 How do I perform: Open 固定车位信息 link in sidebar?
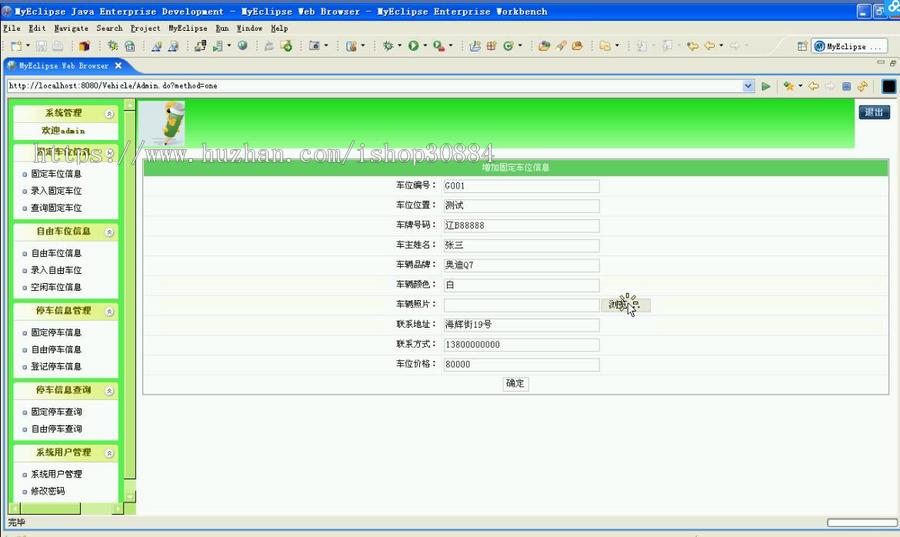[56, 174]
